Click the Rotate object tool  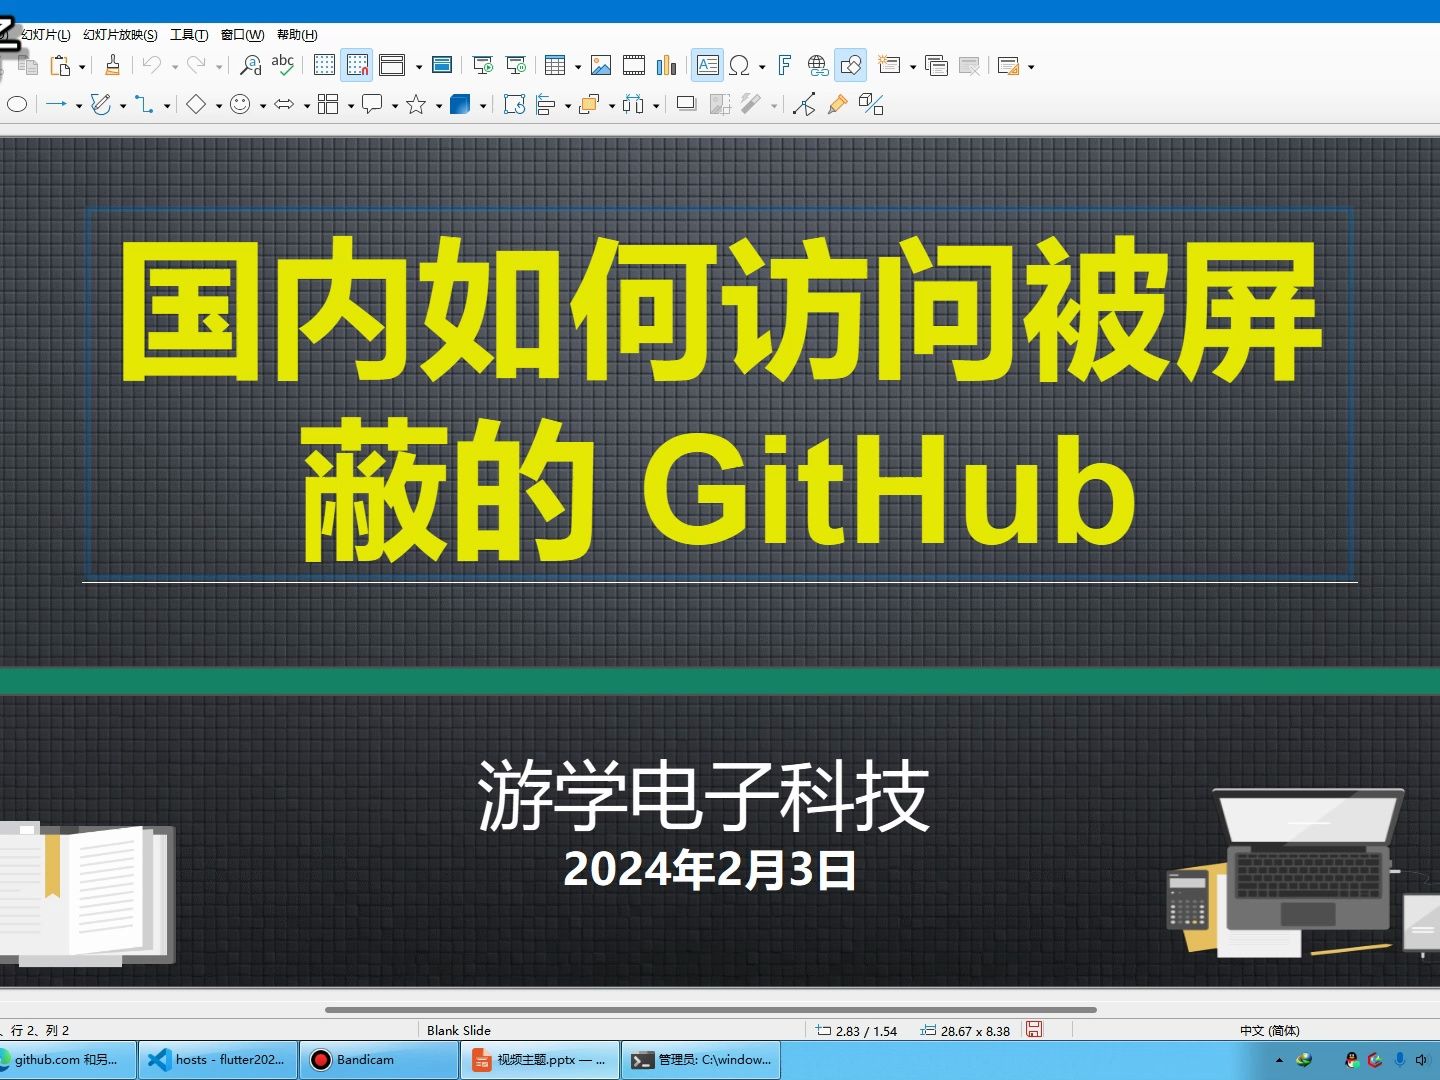[514, 104]
